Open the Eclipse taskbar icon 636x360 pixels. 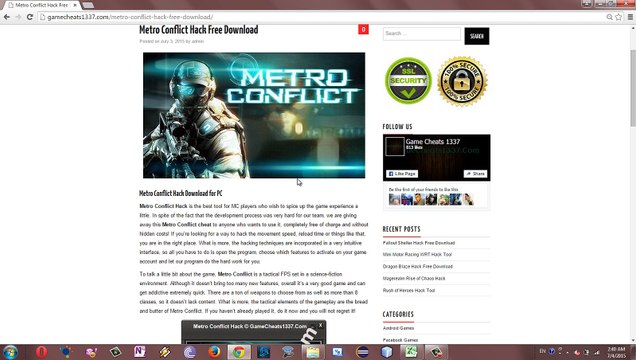click(362, 352)
